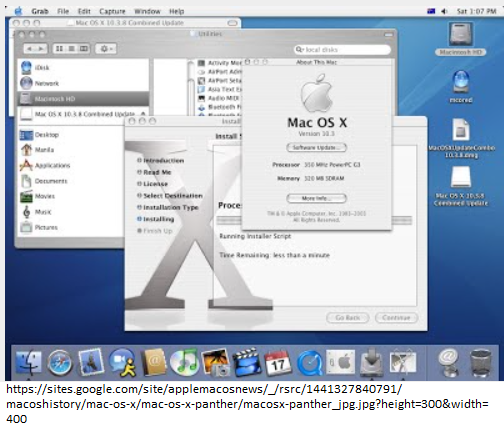Open iChat in the Dock
Image resolution: width=504 pixels, height=426 pixels.
point(123,363)
